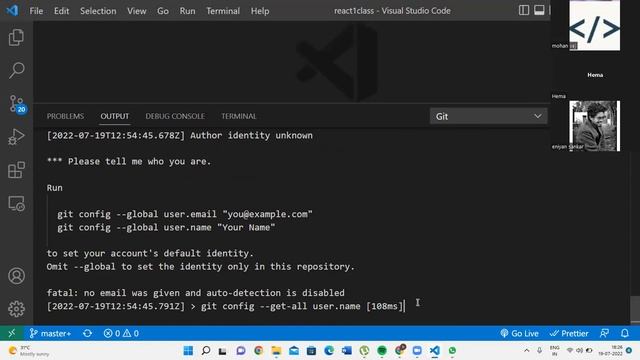Open Microsoft Word from the taskbar

pyautogui.click(x=347, y=351)
